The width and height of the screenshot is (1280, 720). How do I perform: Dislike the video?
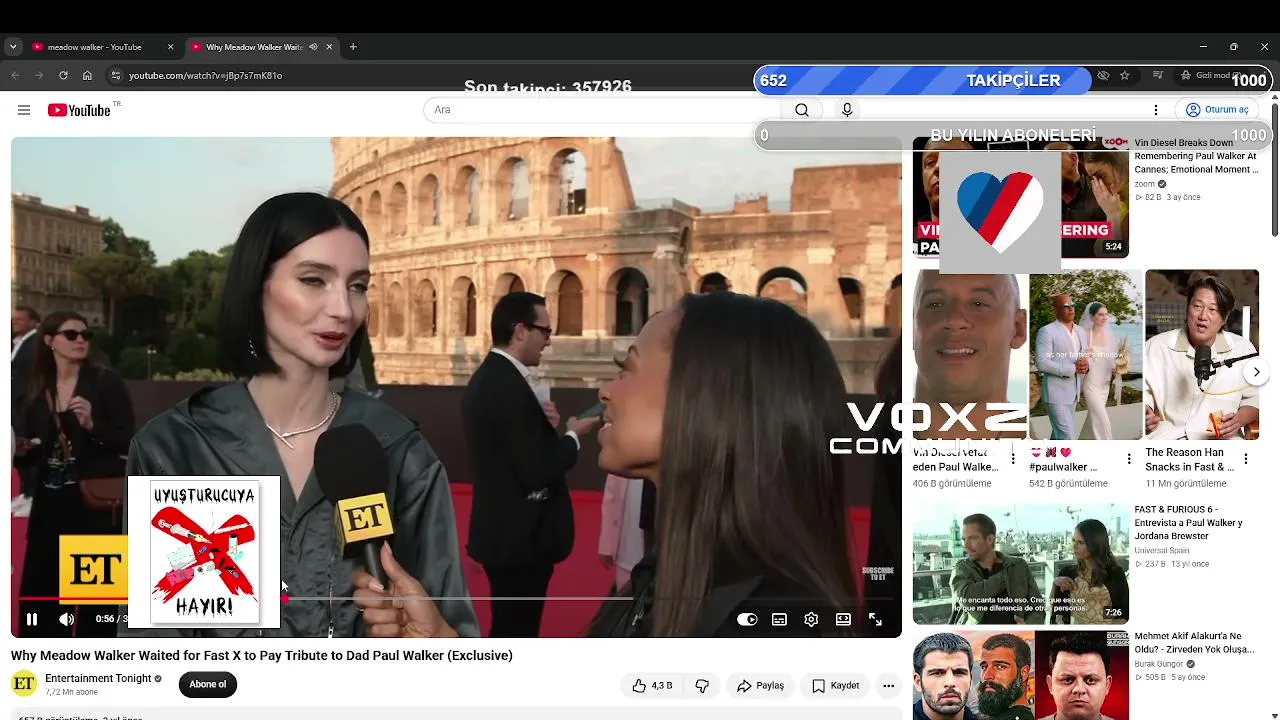click(x=702, y=686)
